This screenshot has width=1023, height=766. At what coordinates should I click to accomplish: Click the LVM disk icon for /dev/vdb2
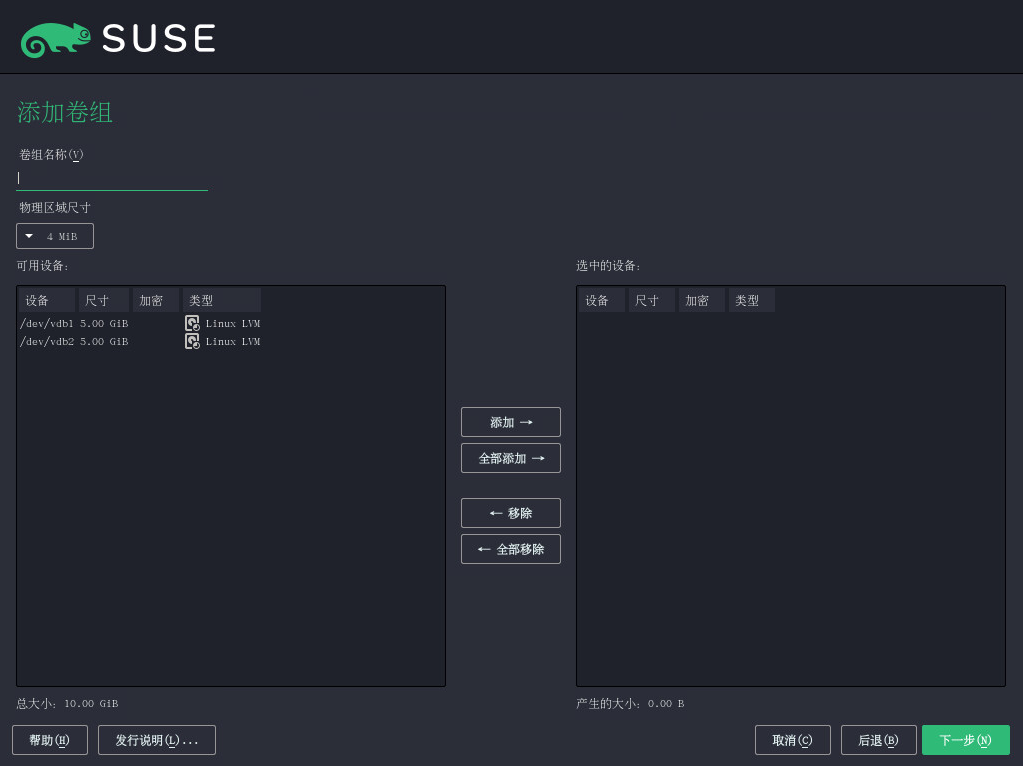192,341
